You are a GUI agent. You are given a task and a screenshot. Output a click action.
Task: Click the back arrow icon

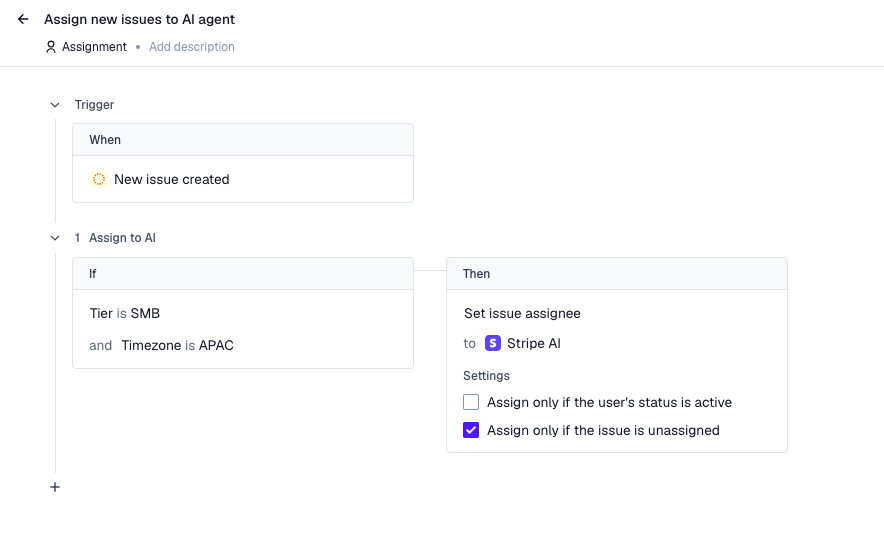[23, 19]
